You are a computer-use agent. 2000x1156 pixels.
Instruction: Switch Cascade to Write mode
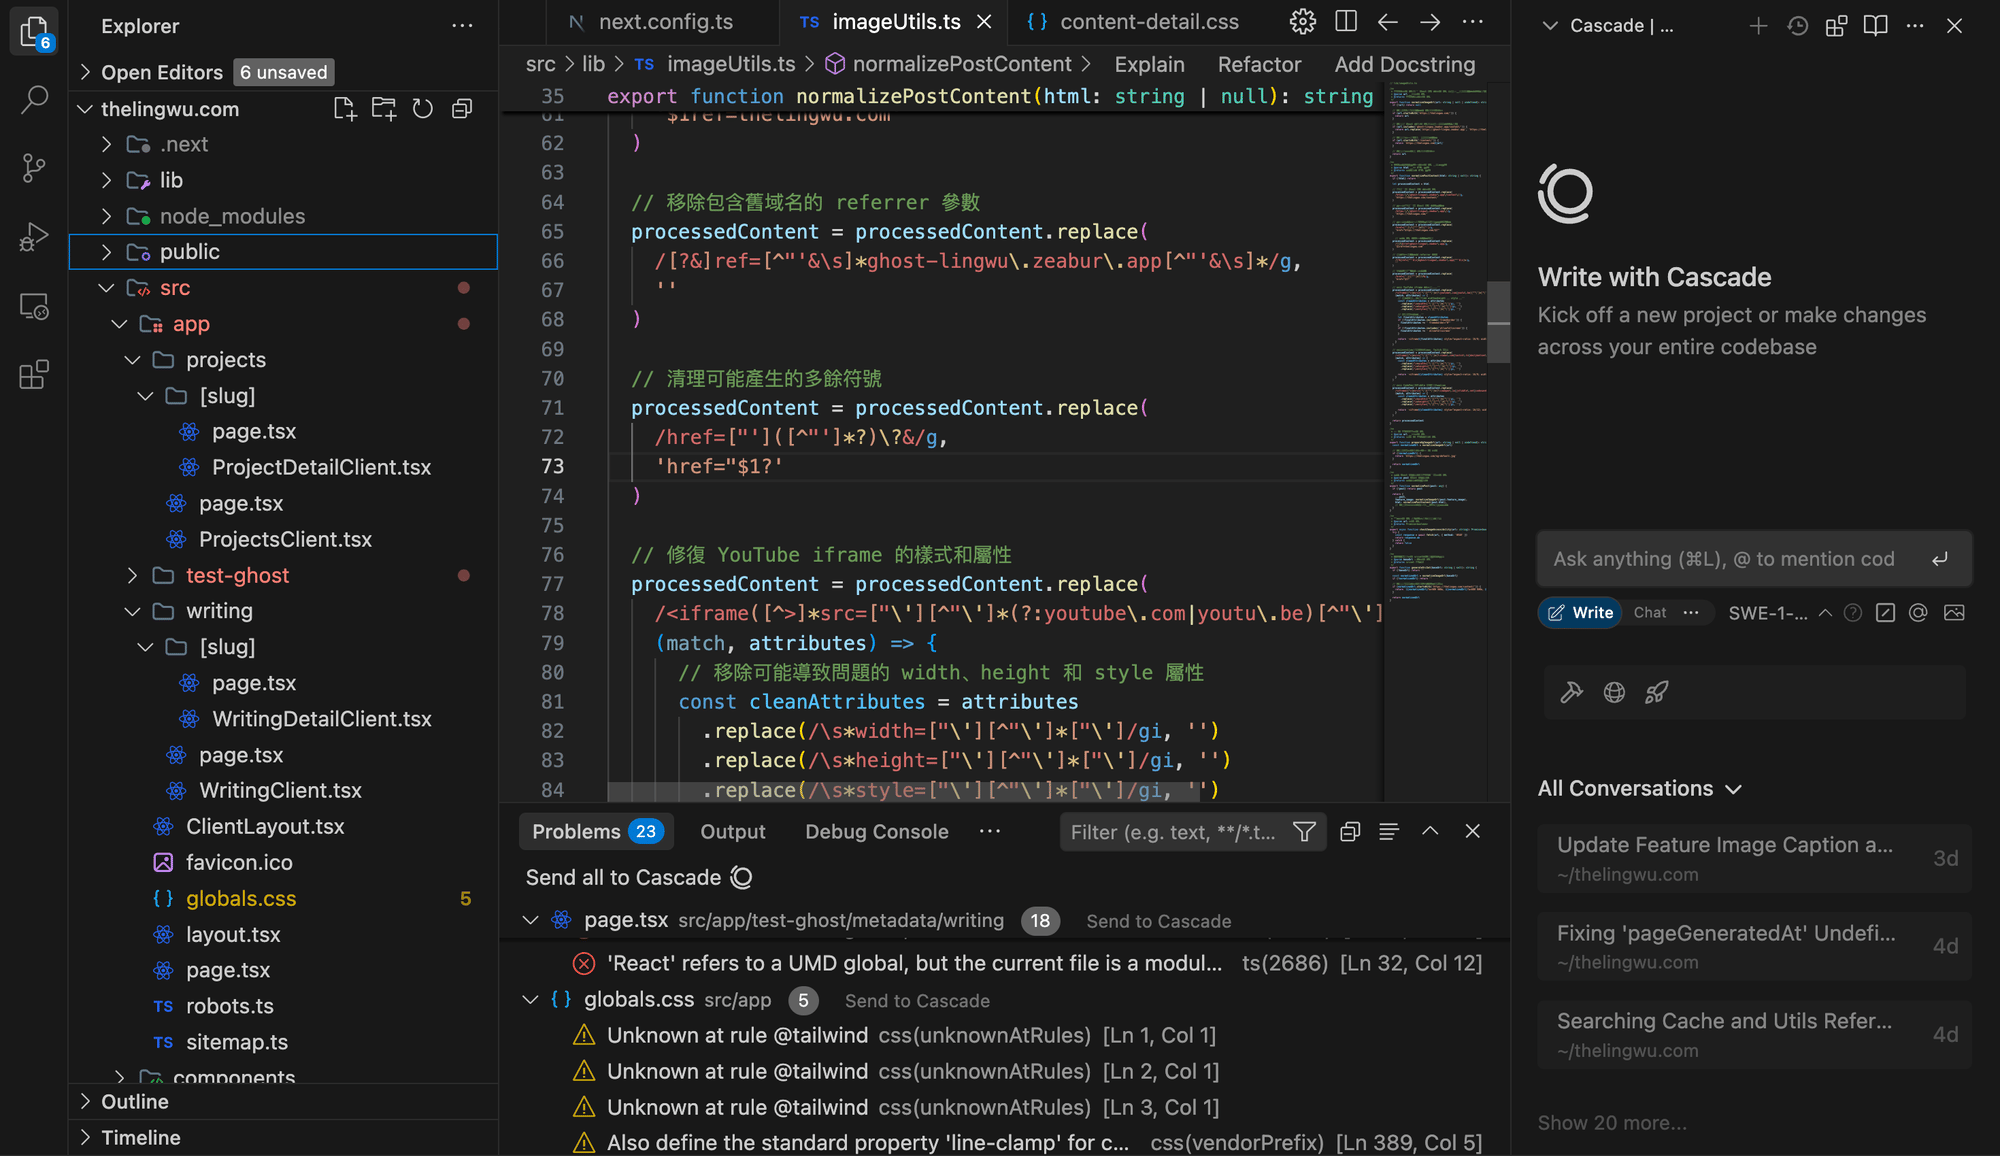click(x=1580, y=613)
